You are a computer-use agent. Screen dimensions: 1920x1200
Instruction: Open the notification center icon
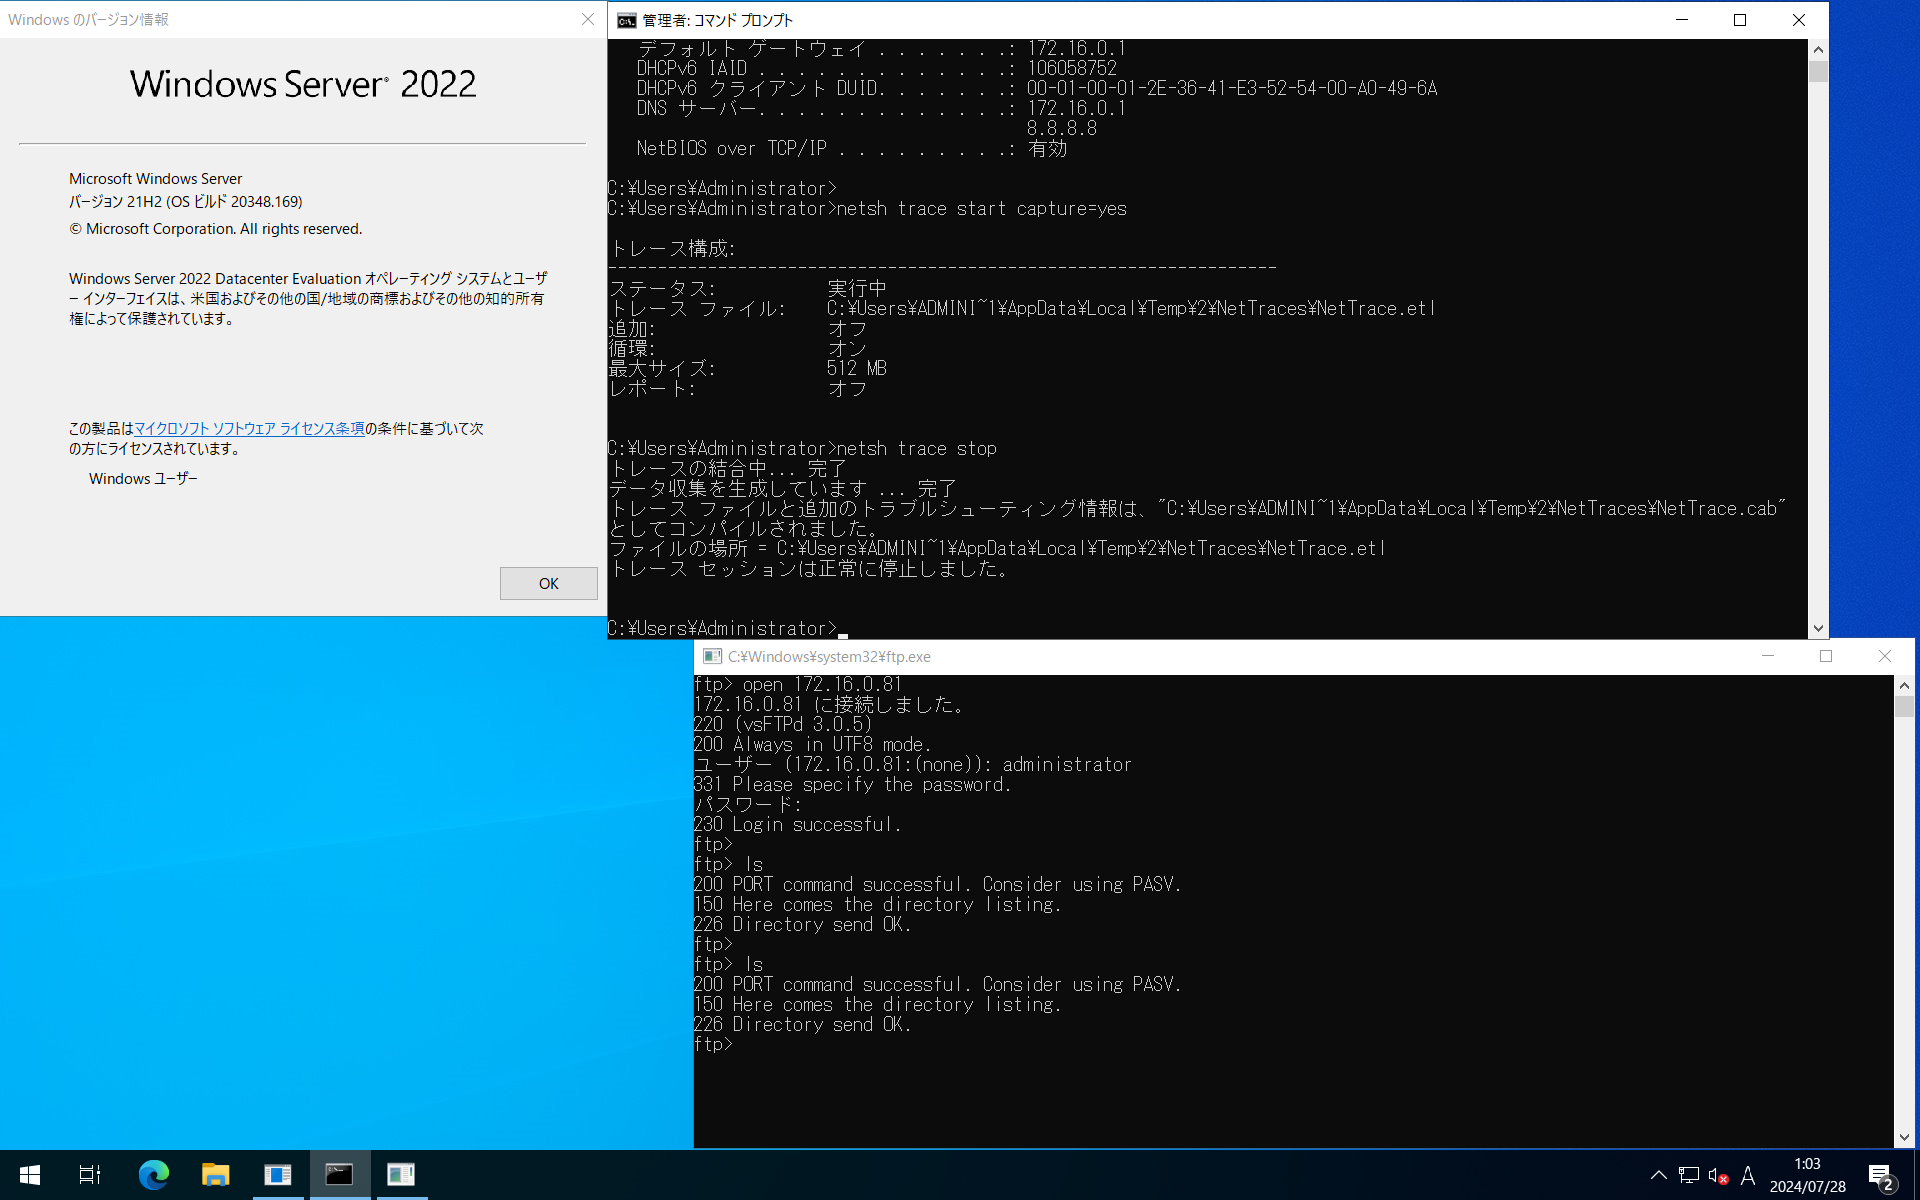tap(1880, 1175)
